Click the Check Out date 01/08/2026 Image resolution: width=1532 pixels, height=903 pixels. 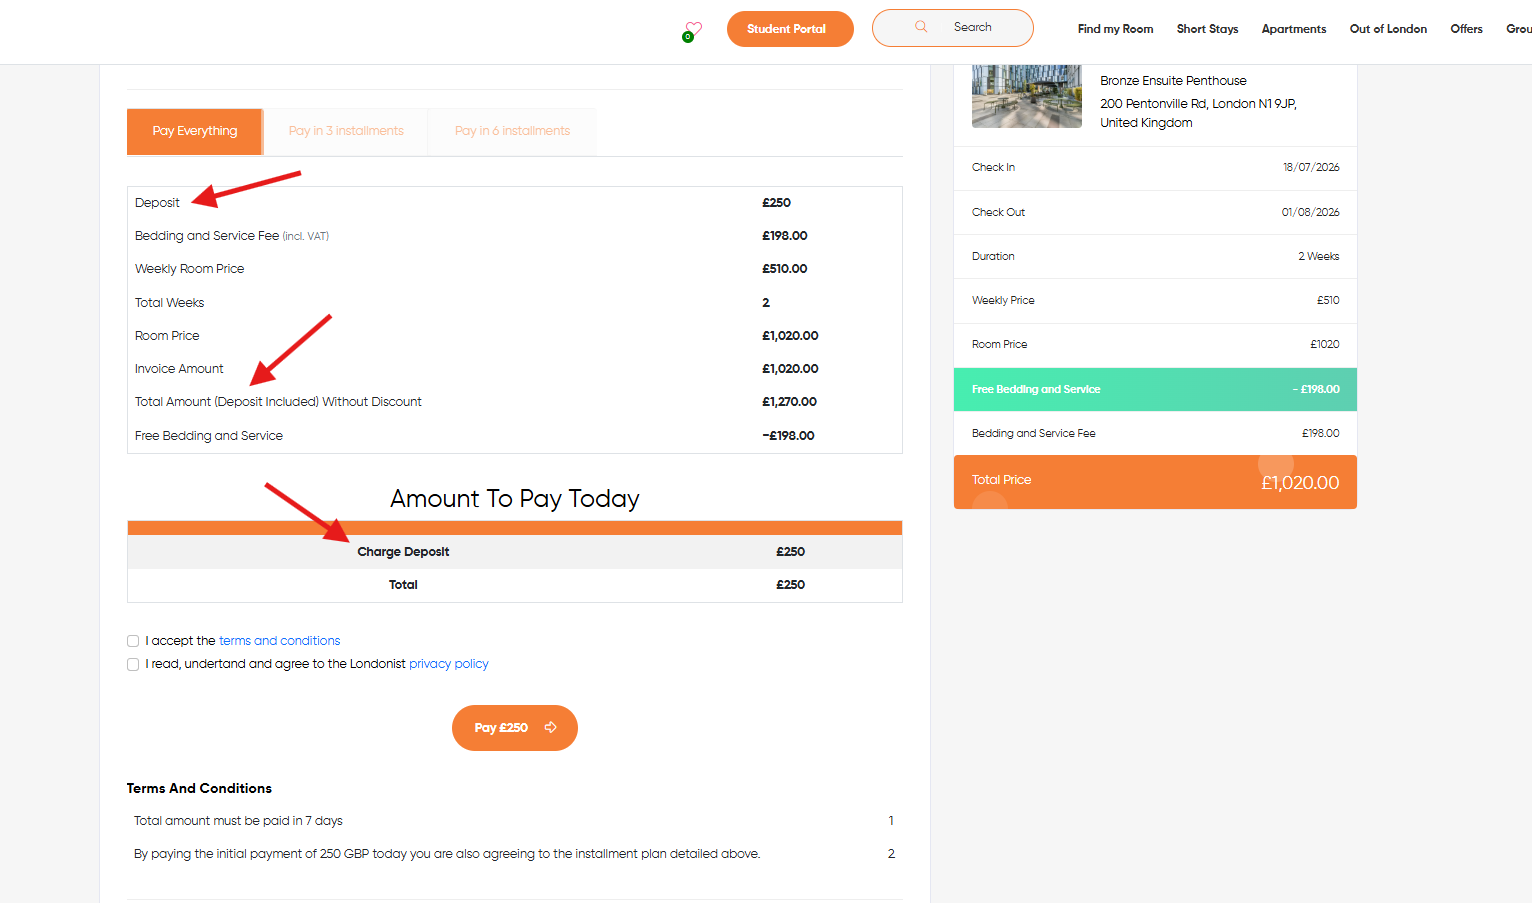coord(1310,213)
